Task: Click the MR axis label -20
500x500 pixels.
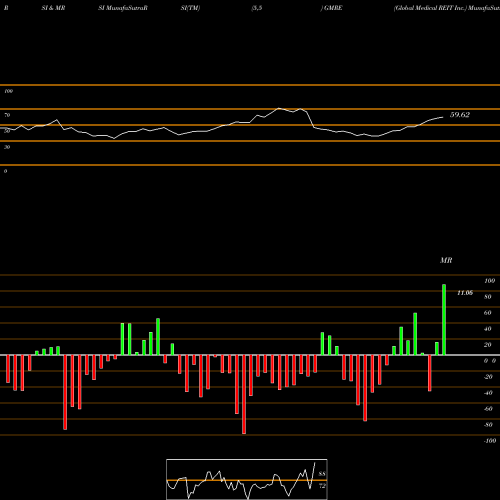Action: pyautogui.click(x=488, y=377)
